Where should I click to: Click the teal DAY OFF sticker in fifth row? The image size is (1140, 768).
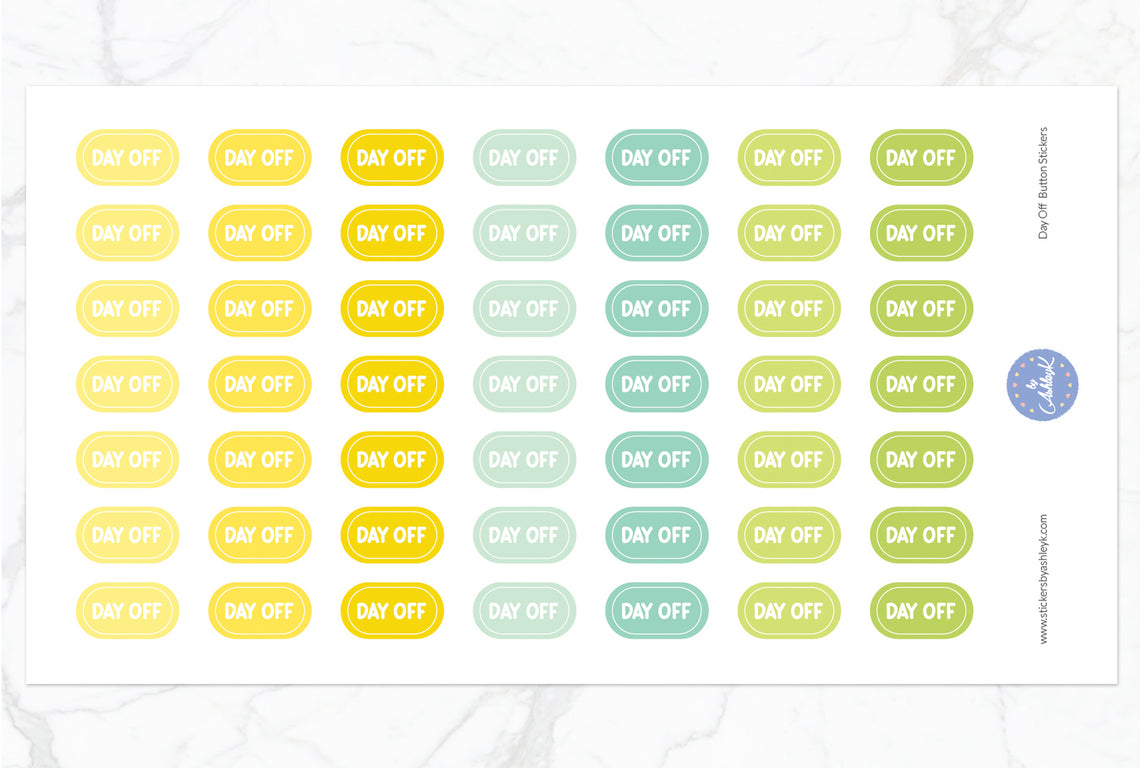pos(656,460)
